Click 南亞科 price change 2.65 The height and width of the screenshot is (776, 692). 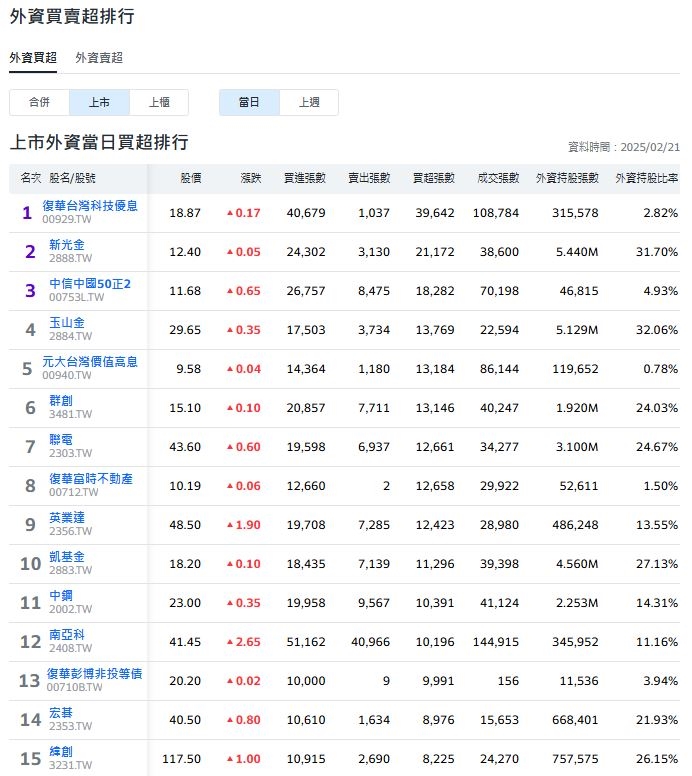coord(244,642)
